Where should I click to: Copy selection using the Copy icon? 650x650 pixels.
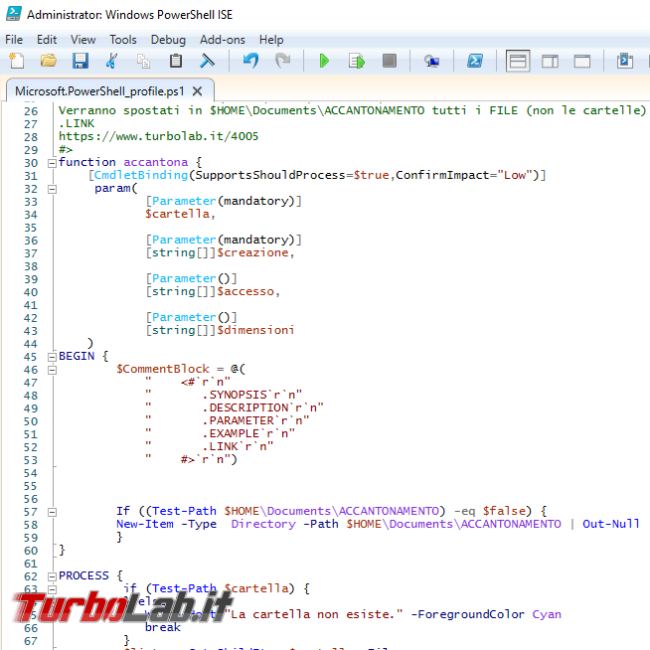point(143,61)
